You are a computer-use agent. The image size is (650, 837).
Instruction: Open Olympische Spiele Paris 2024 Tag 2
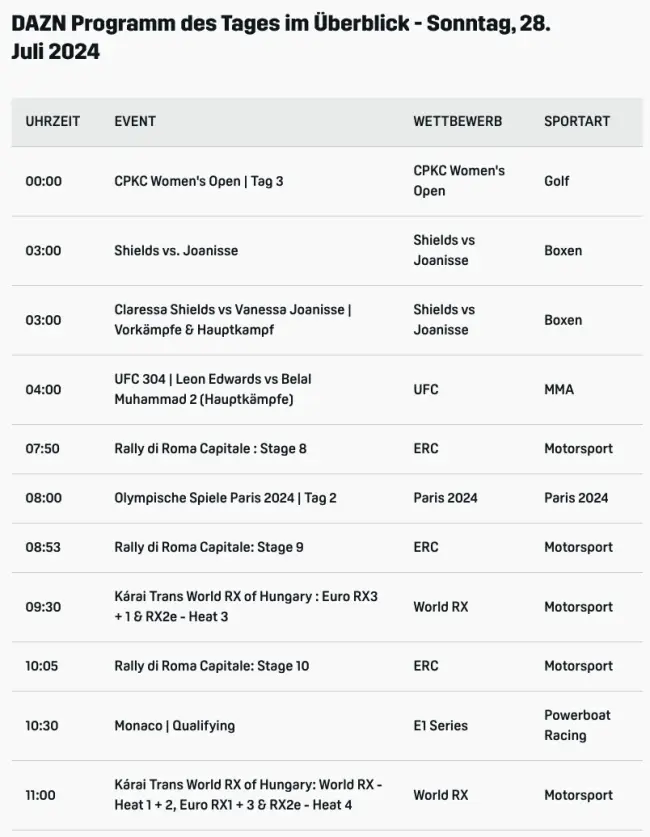click(225, 497)
